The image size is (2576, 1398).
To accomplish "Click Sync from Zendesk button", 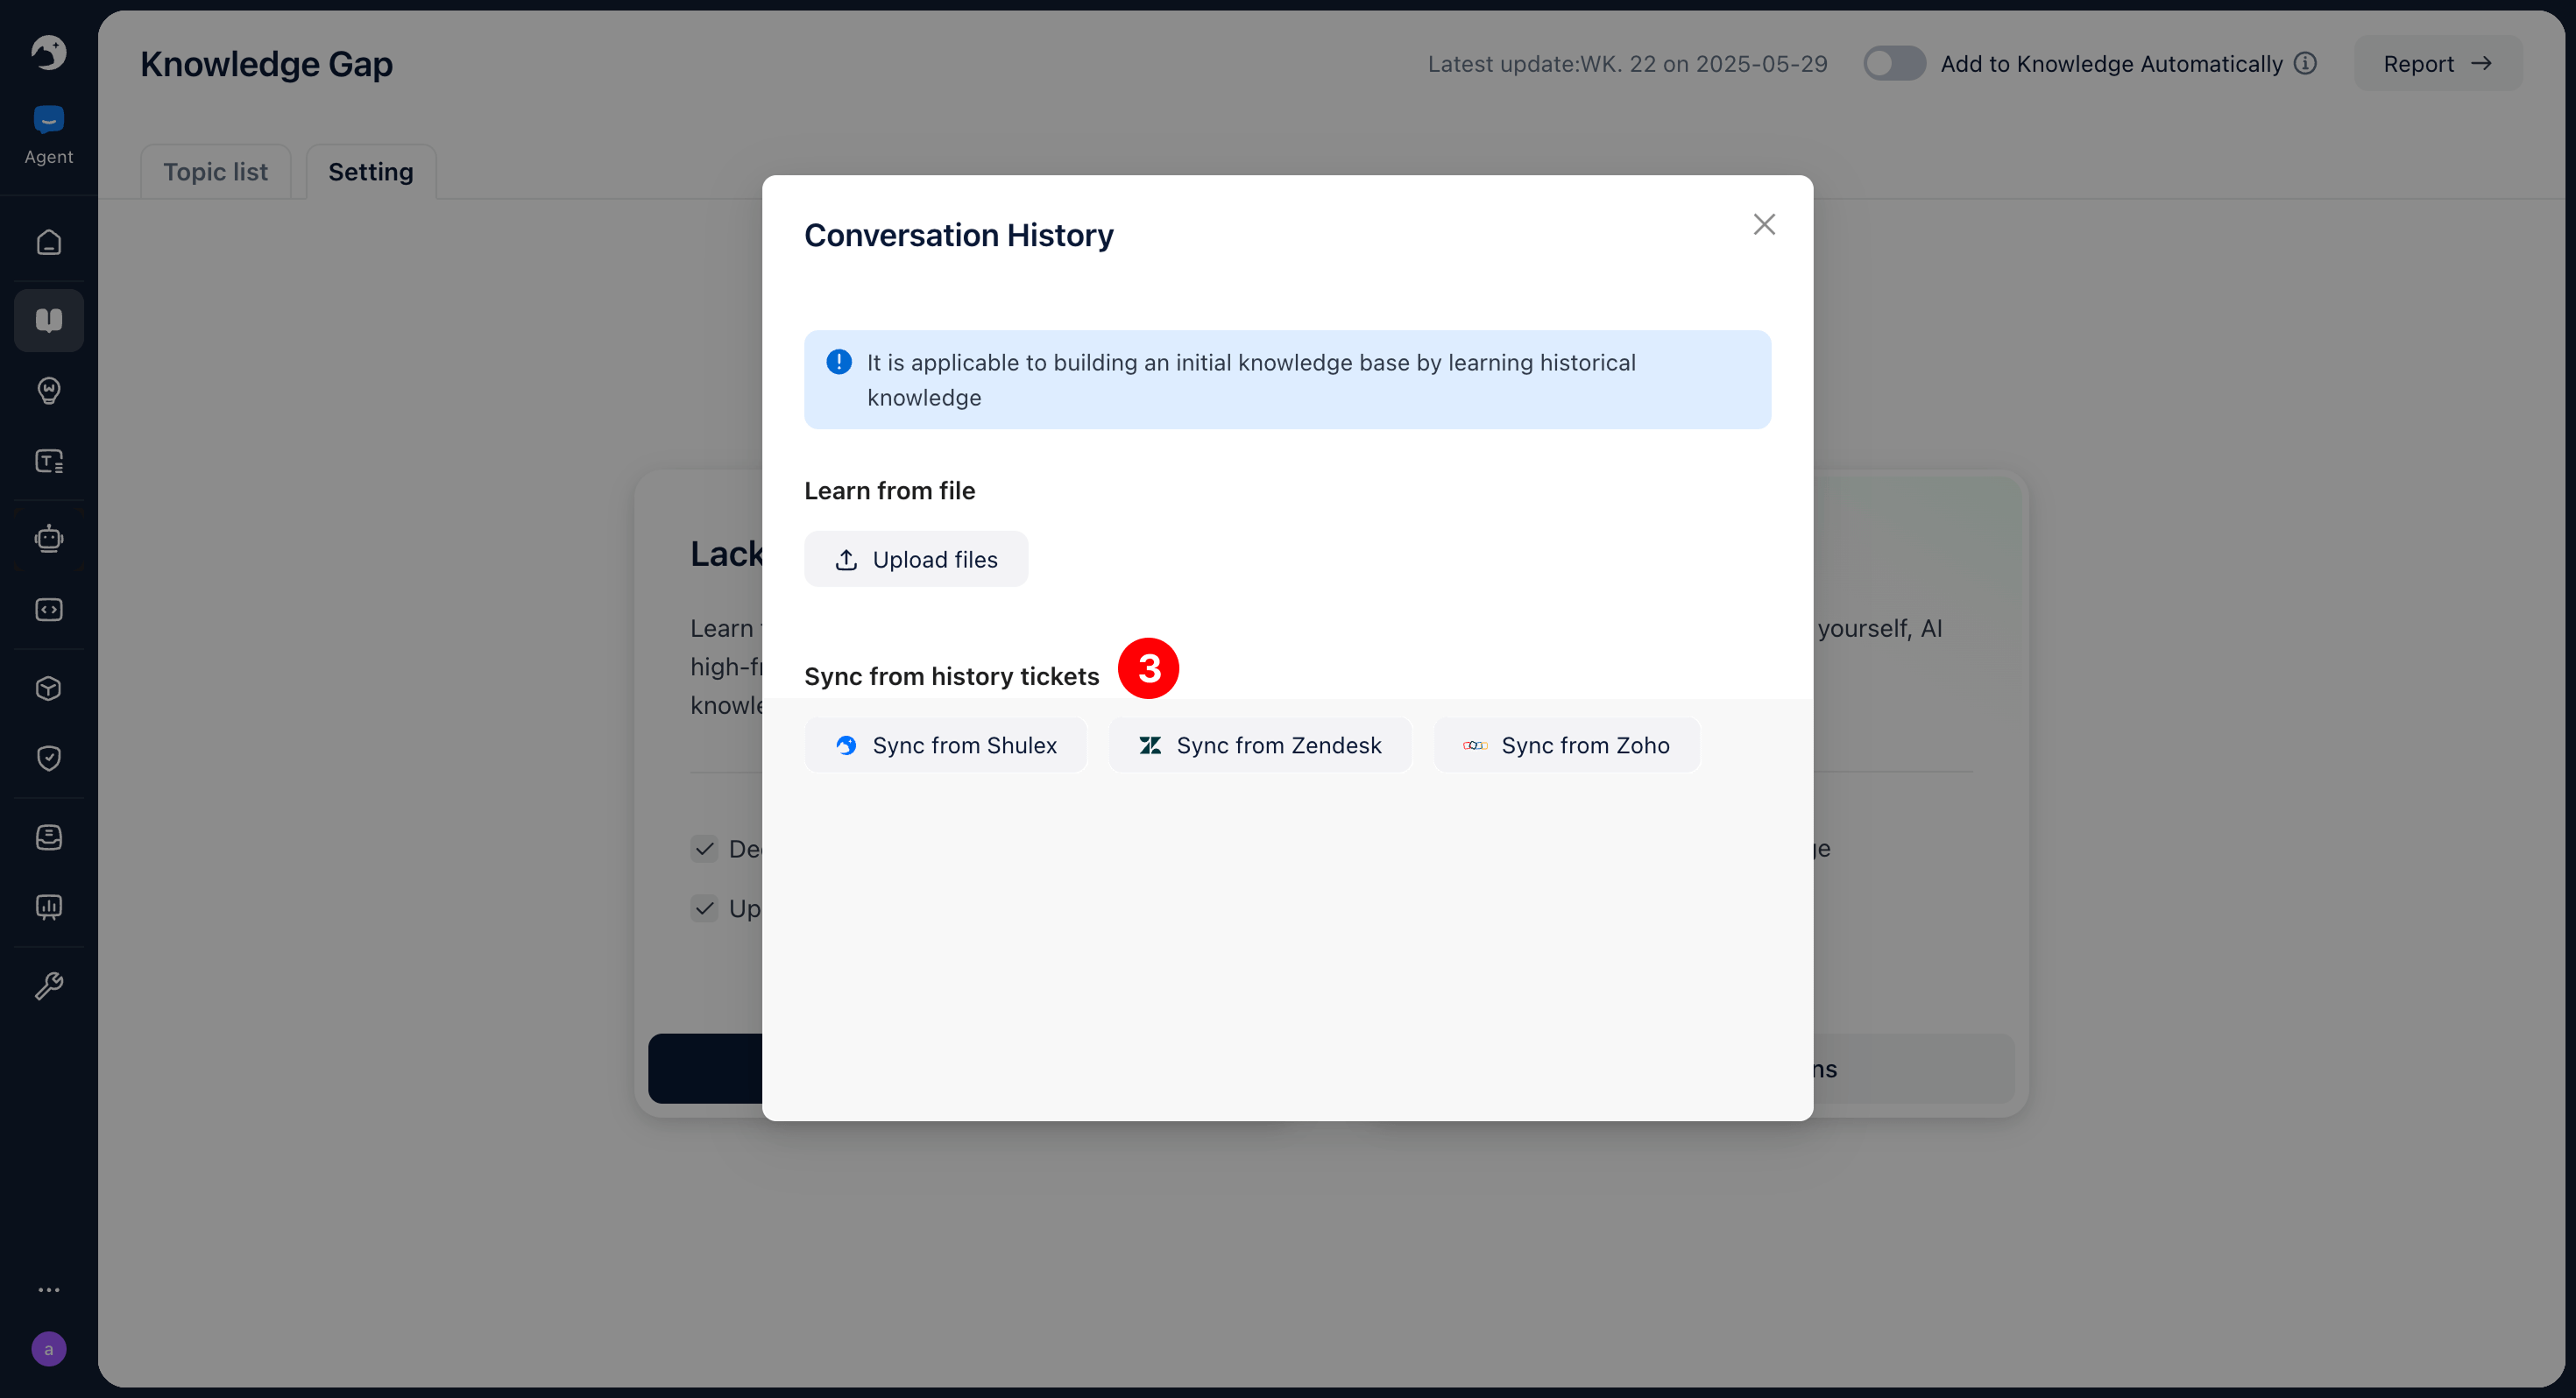I will pos(1259,745).
